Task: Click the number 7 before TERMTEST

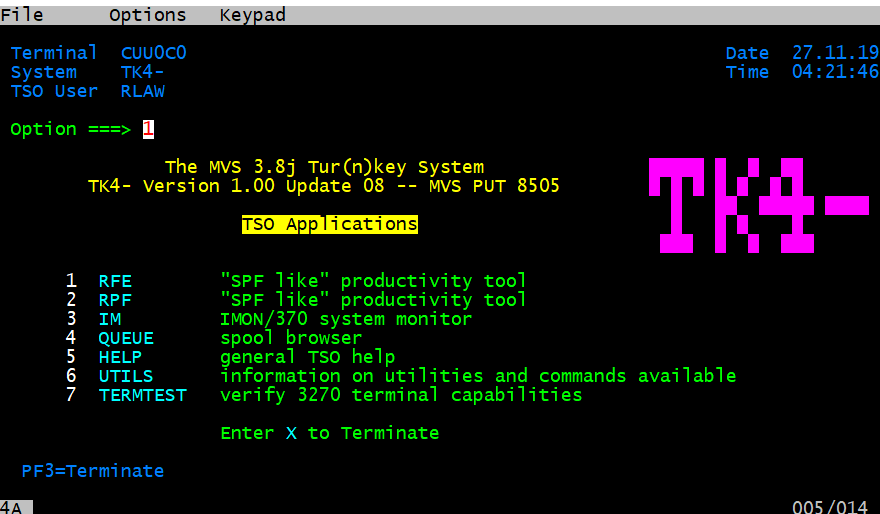Action: (71, 394)
